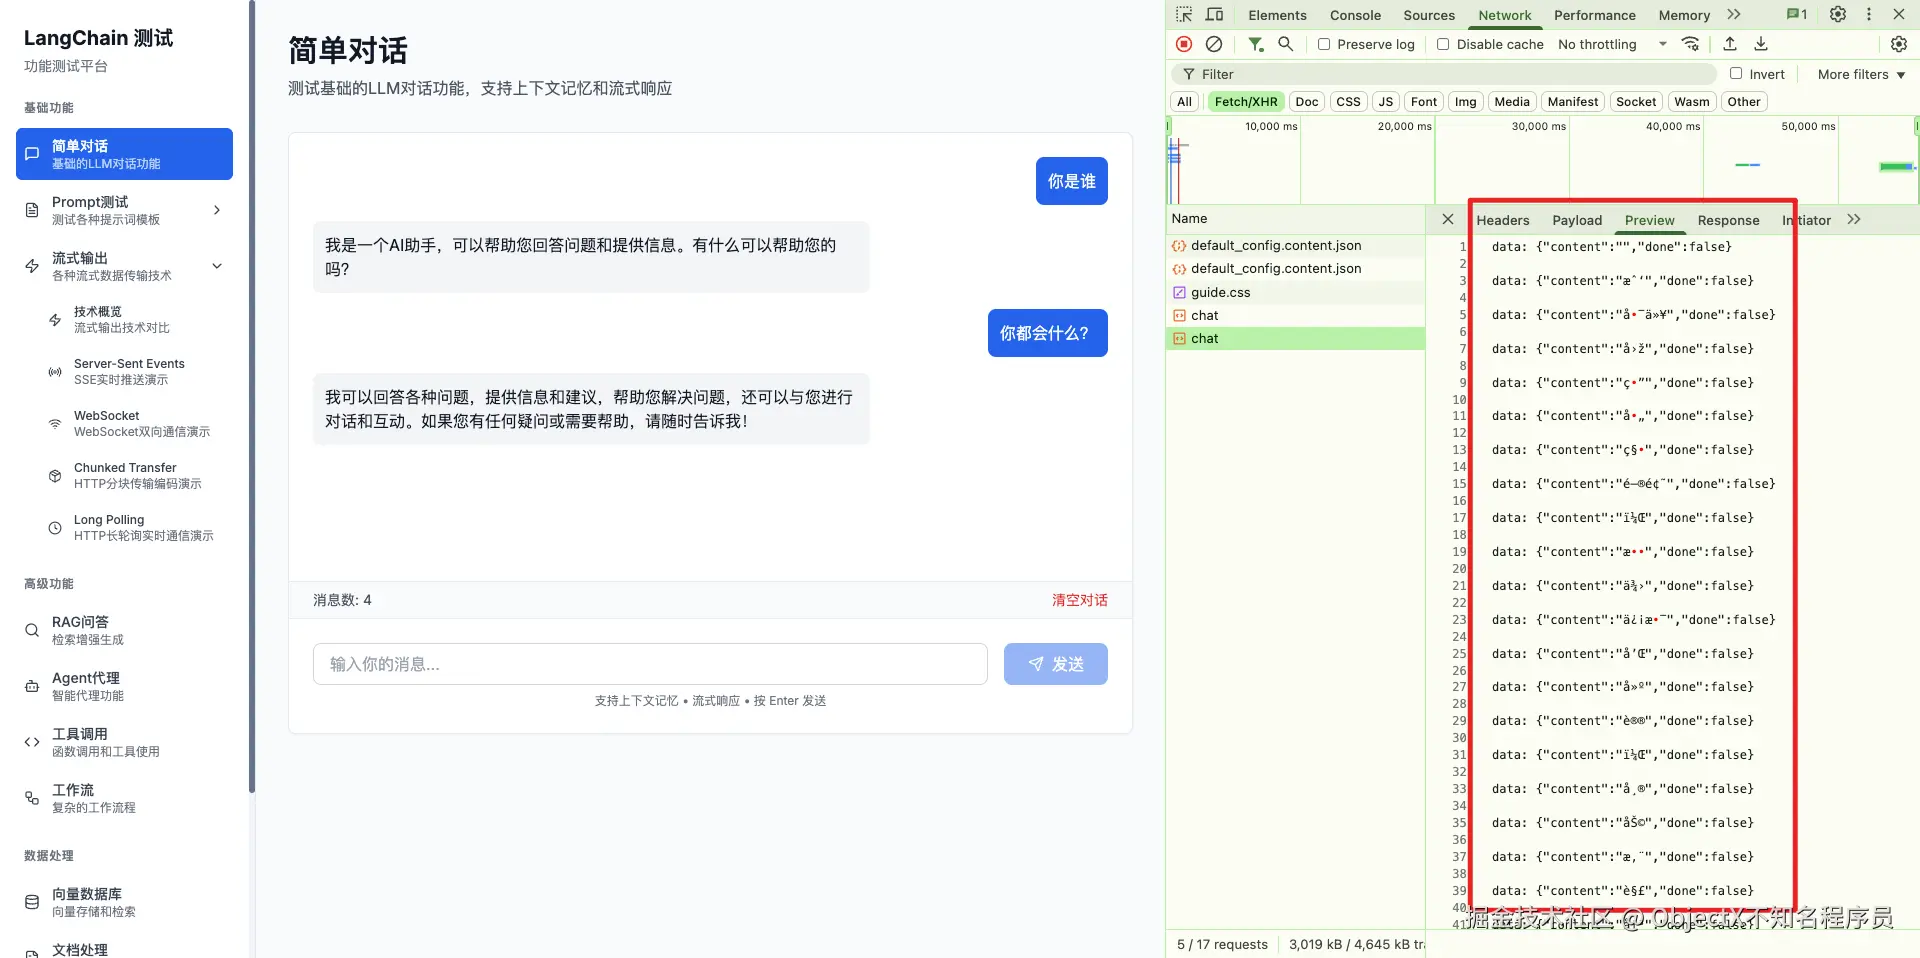Click the 发送 send button

click(1056, 664)
